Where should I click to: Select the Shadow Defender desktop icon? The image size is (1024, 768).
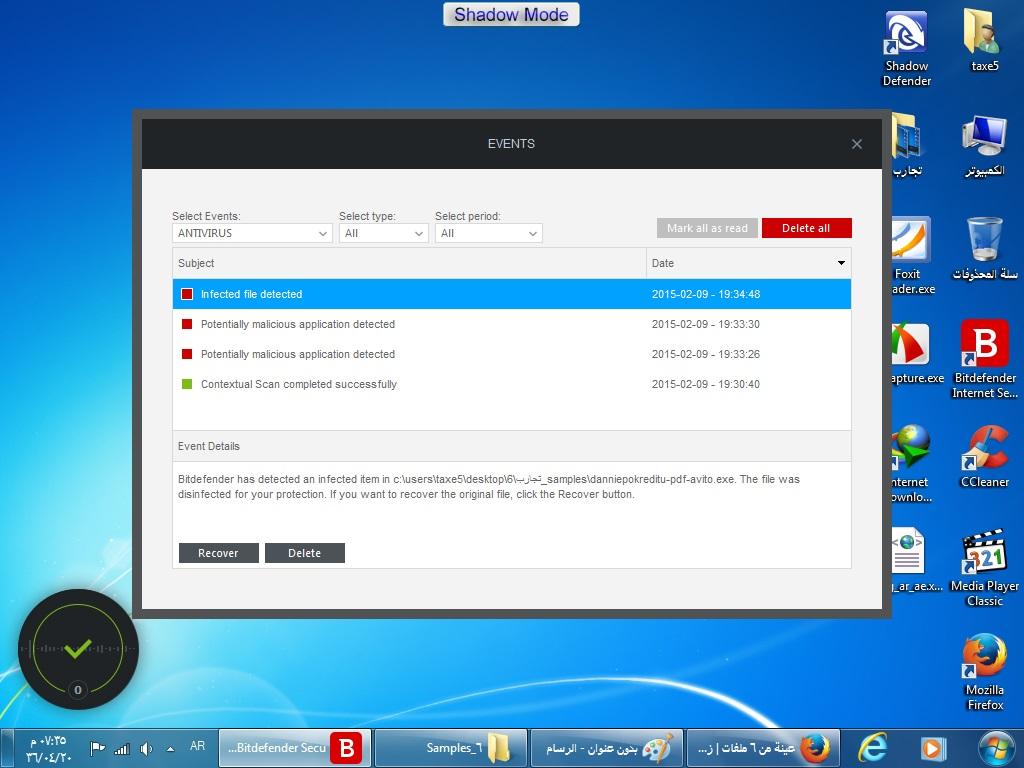tap(906, 49)
